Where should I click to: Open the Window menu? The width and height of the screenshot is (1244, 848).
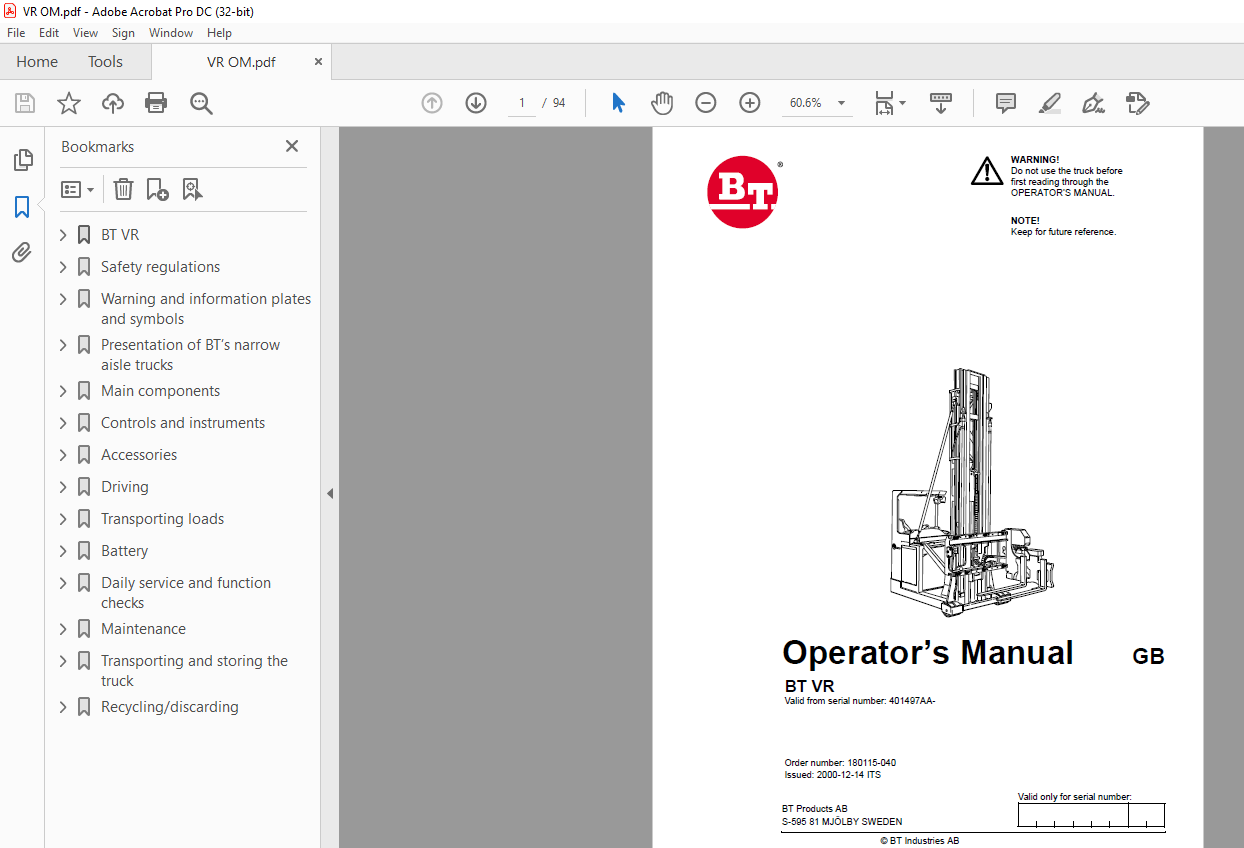(171, 33)
